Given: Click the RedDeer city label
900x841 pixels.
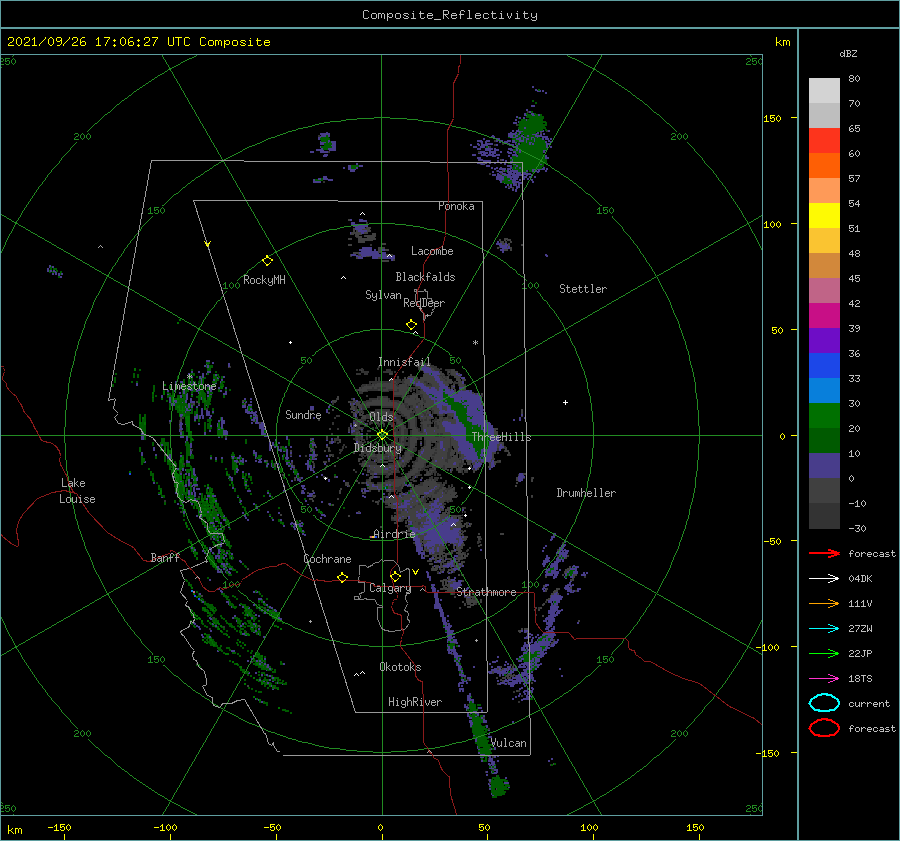Looking at the screenshot, I should [424, 303].
